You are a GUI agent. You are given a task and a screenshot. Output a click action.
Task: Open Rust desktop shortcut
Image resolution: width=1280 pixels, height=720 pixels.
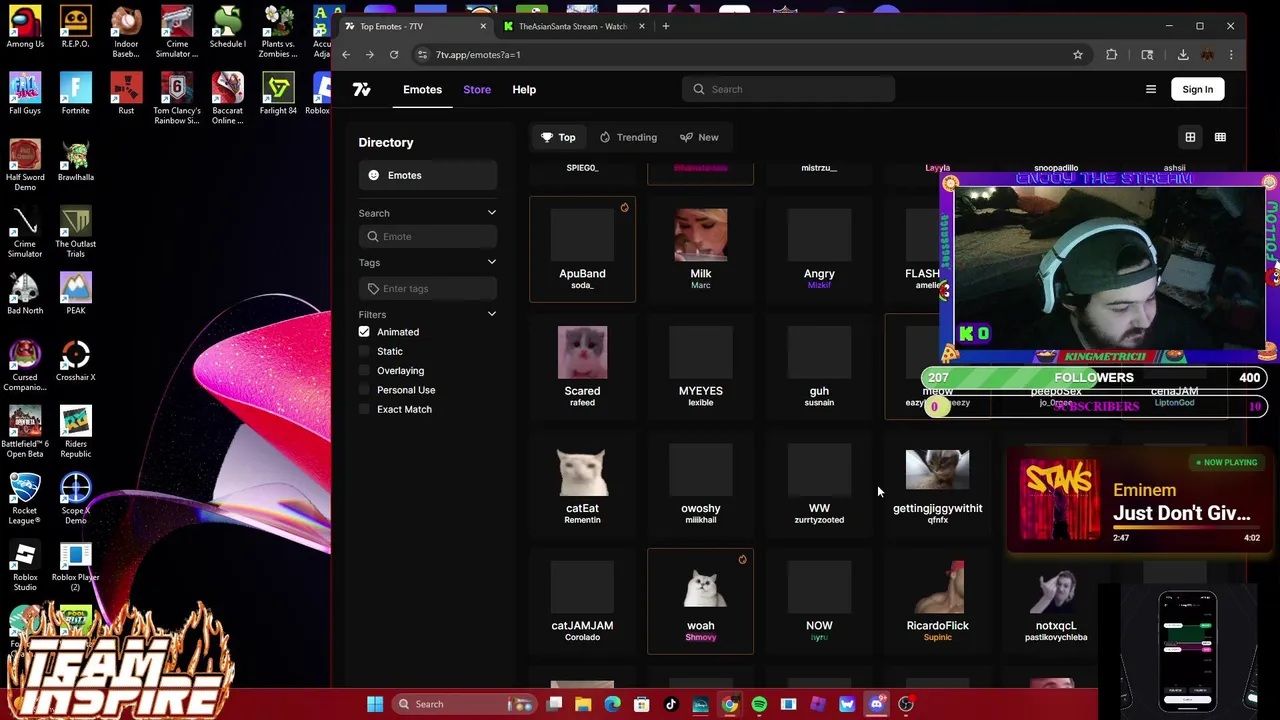(126, 94)
